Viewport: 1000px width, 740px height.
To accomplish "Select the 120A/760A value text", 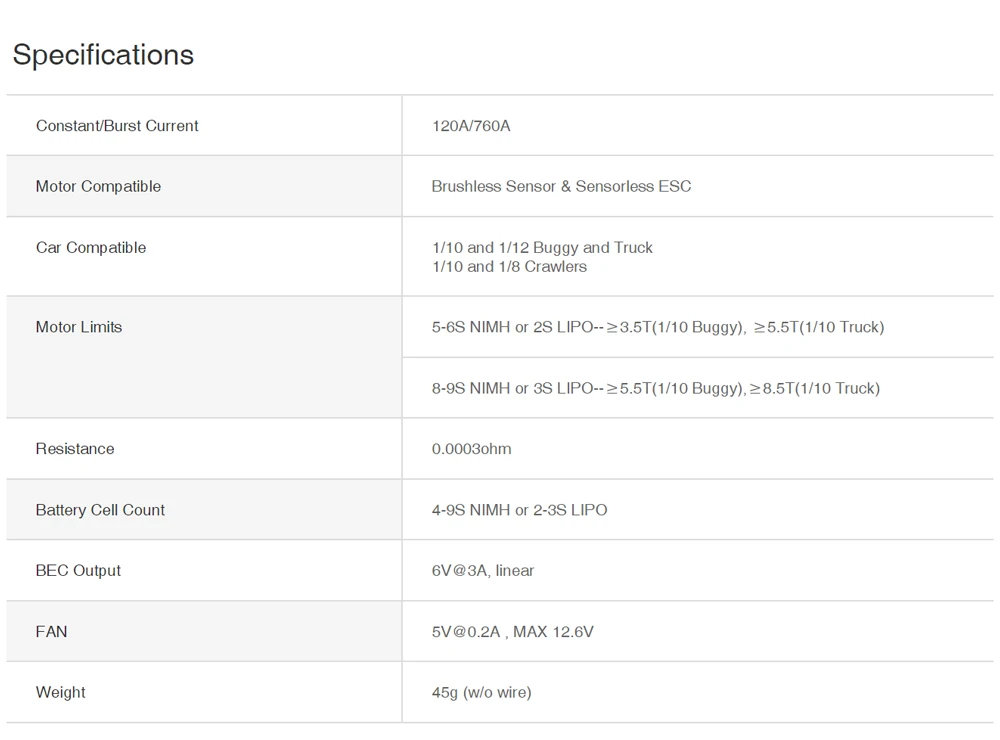I will (x=471, y=126).
